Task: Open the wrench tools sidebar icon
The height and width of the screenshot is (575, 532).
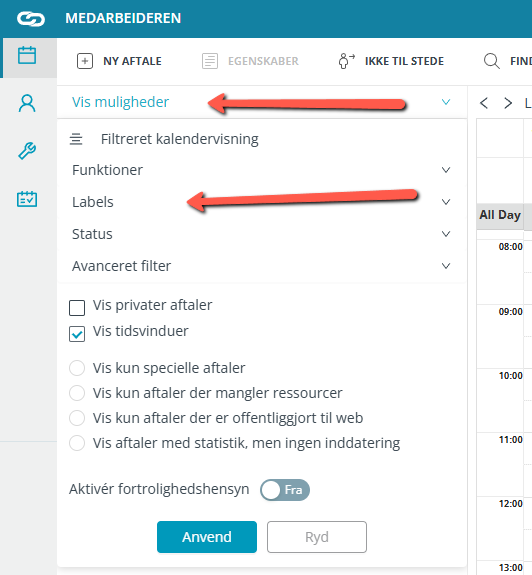Action: [27, 151]
